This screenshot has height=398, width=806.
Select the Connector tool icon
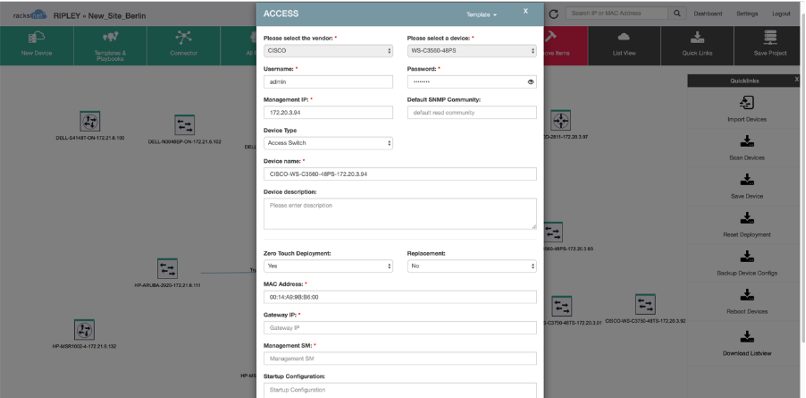[x=184, y=38]
